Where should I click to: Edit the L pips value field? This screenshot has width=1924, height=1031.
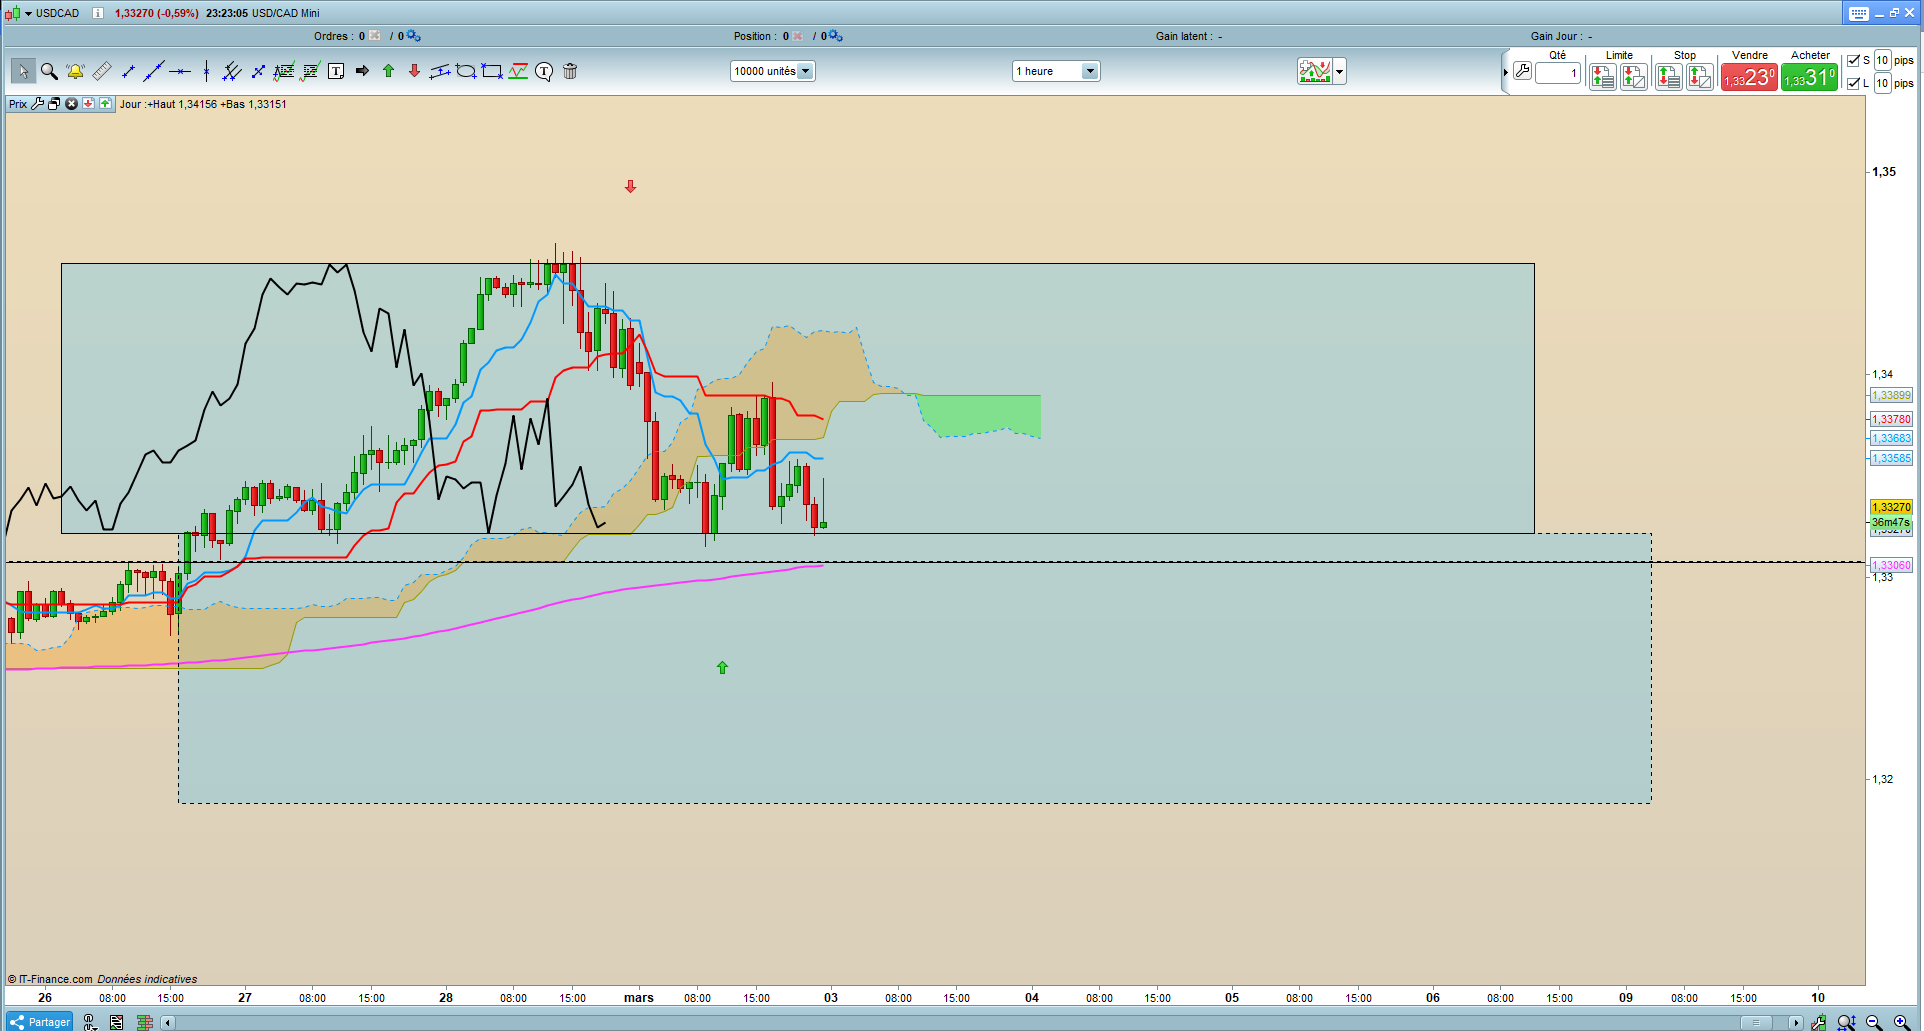1882,83
